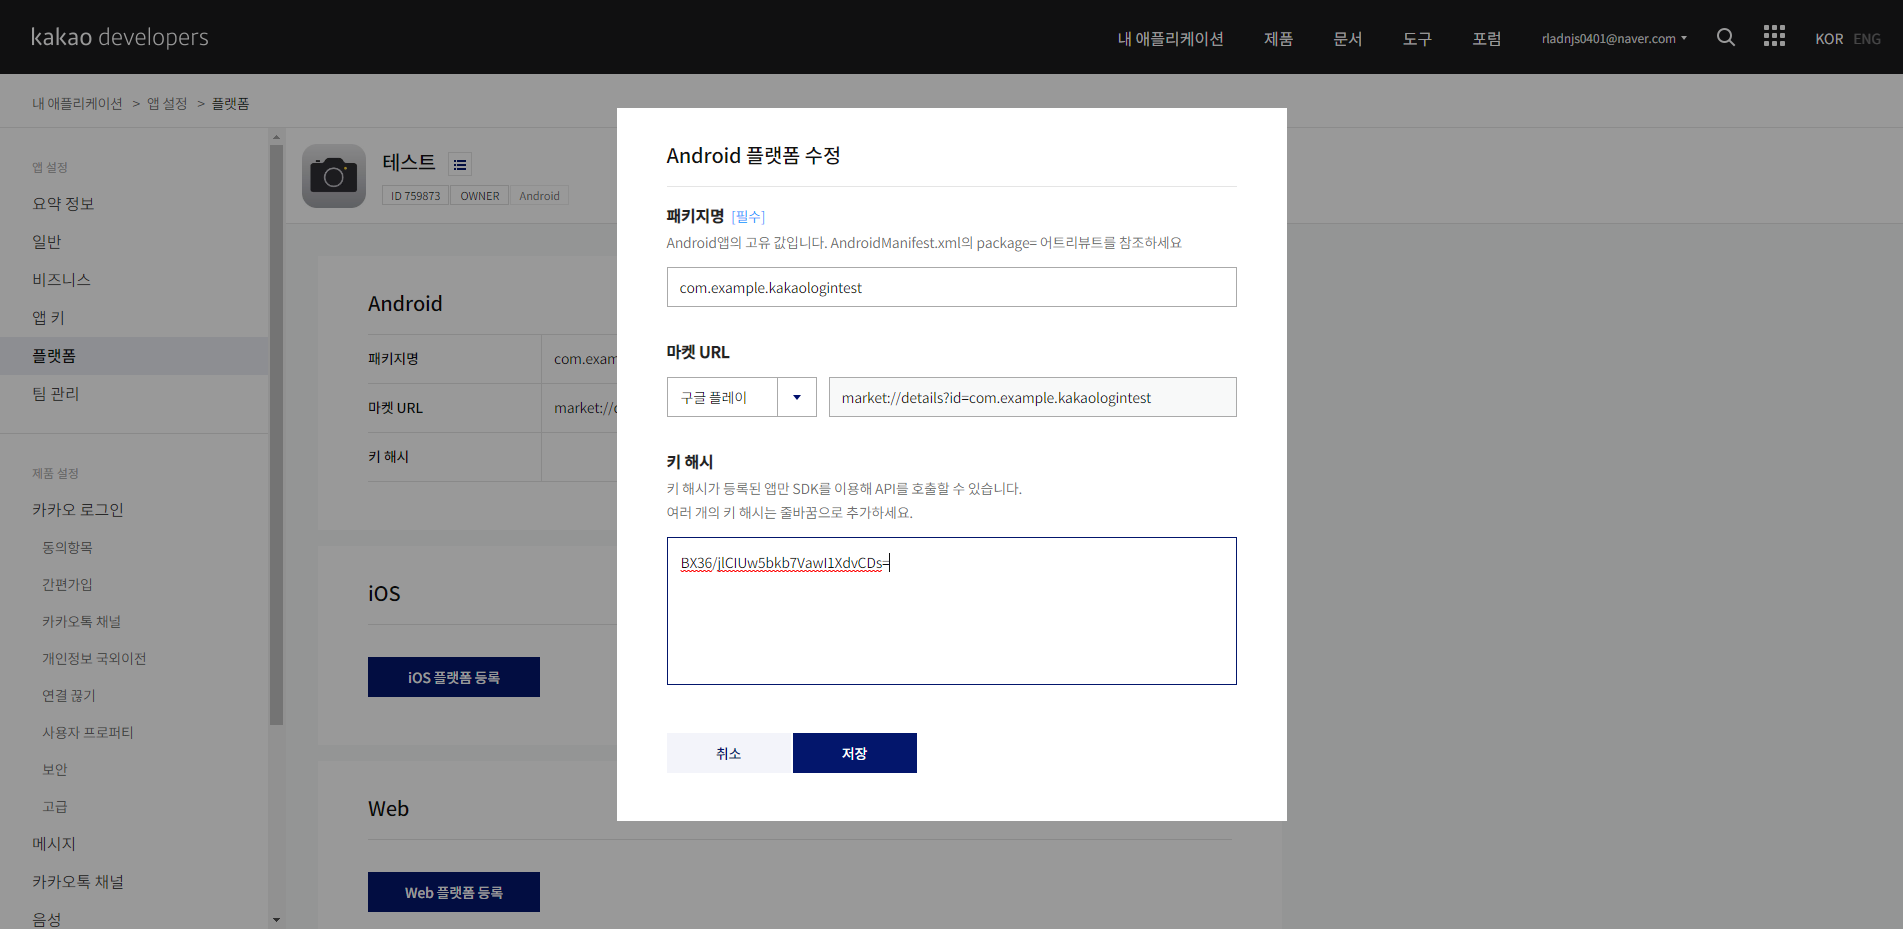
Task: Open 개인정보 국외이전 sidebar sub-item
Action: pos(94,659)
